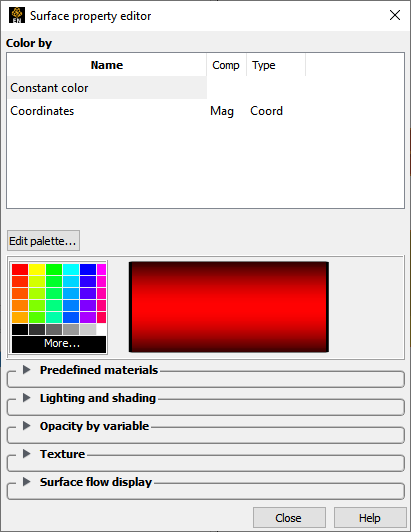
Task: Open Help for surface properties
Action: click(370, 518)
